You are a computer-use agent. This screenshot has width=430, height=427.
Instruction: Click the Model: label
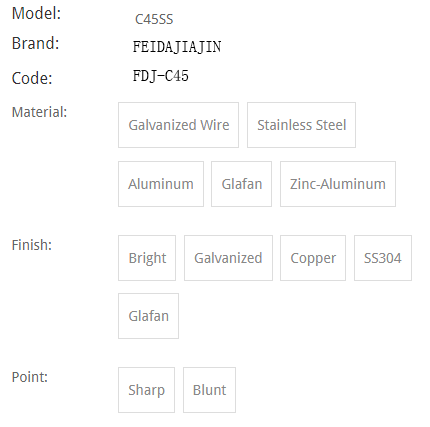point(36,13)
